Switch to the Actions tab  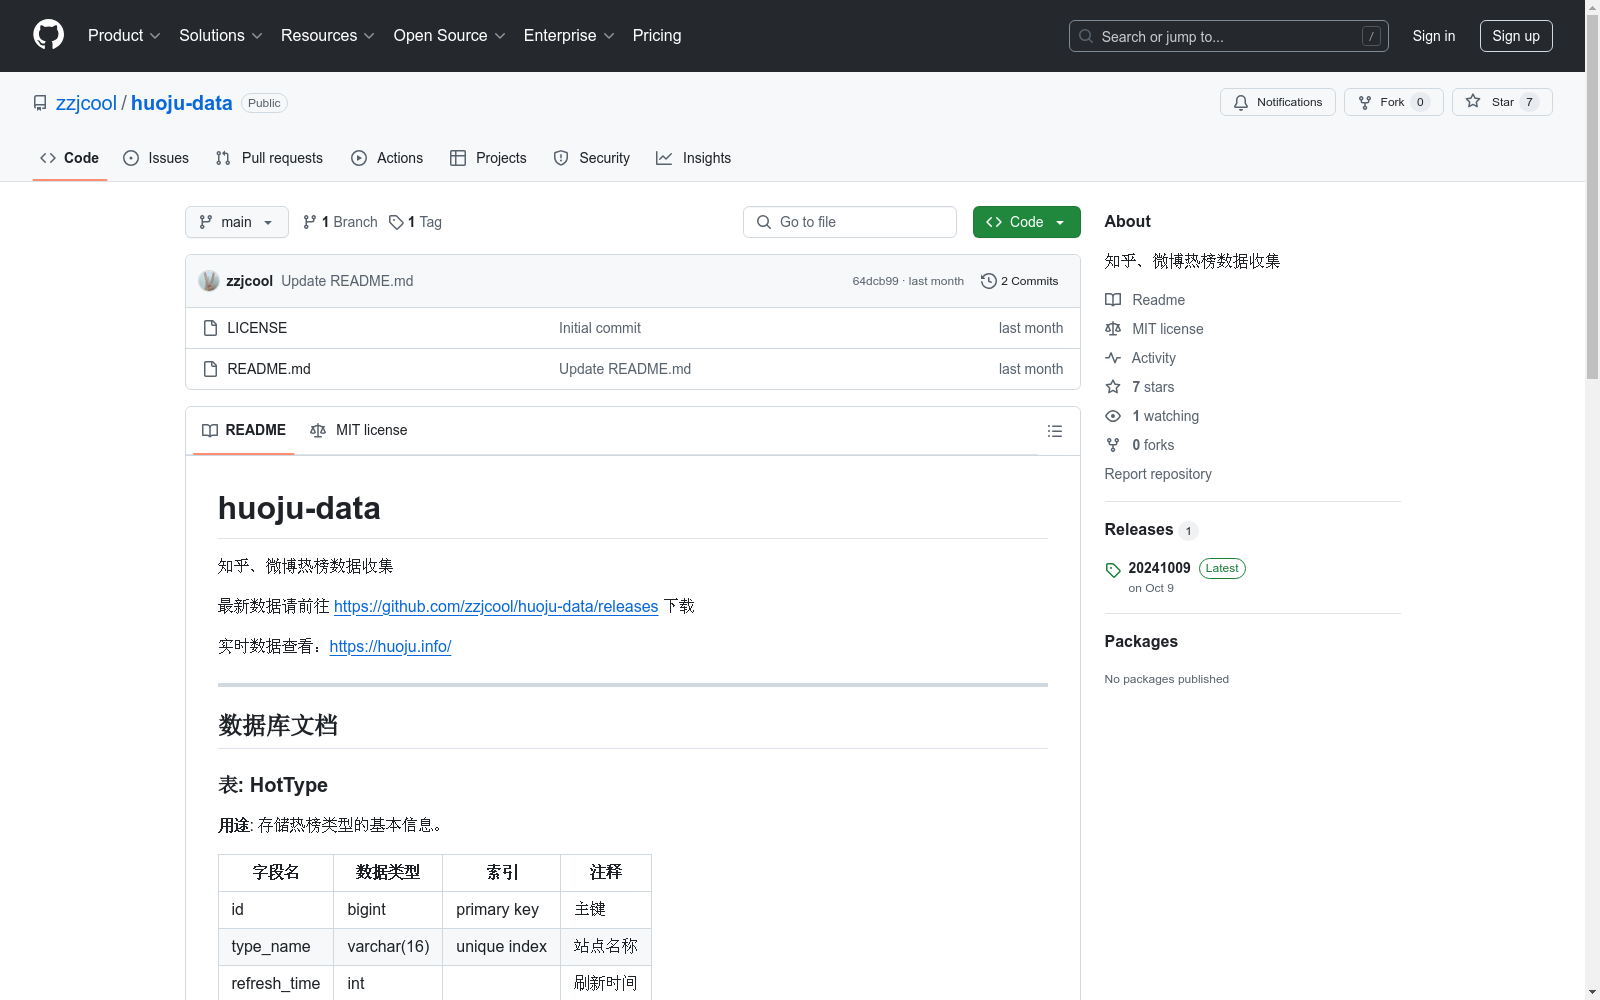[x=387, y=158]
